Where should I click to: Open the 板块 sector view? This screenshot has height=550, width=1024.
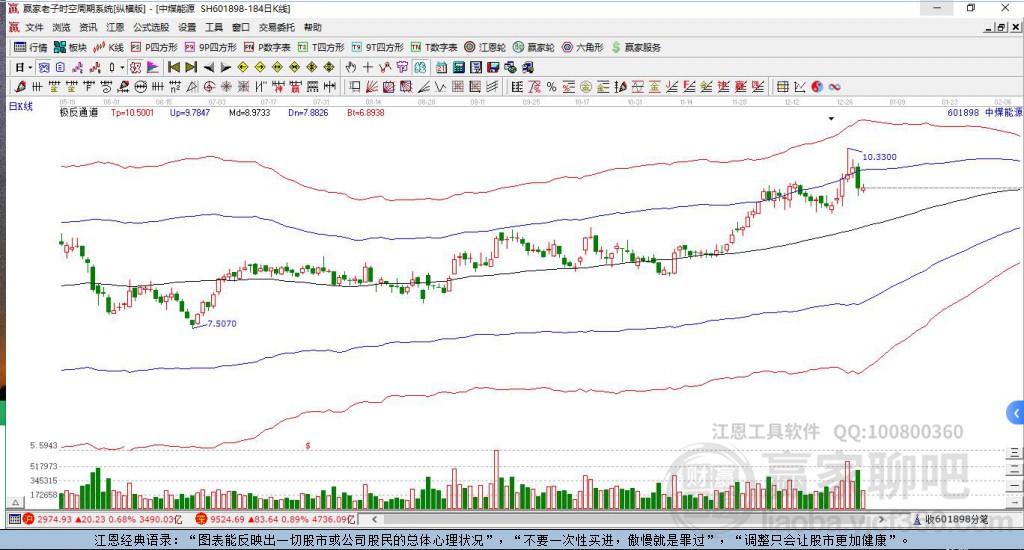[70, 47]
